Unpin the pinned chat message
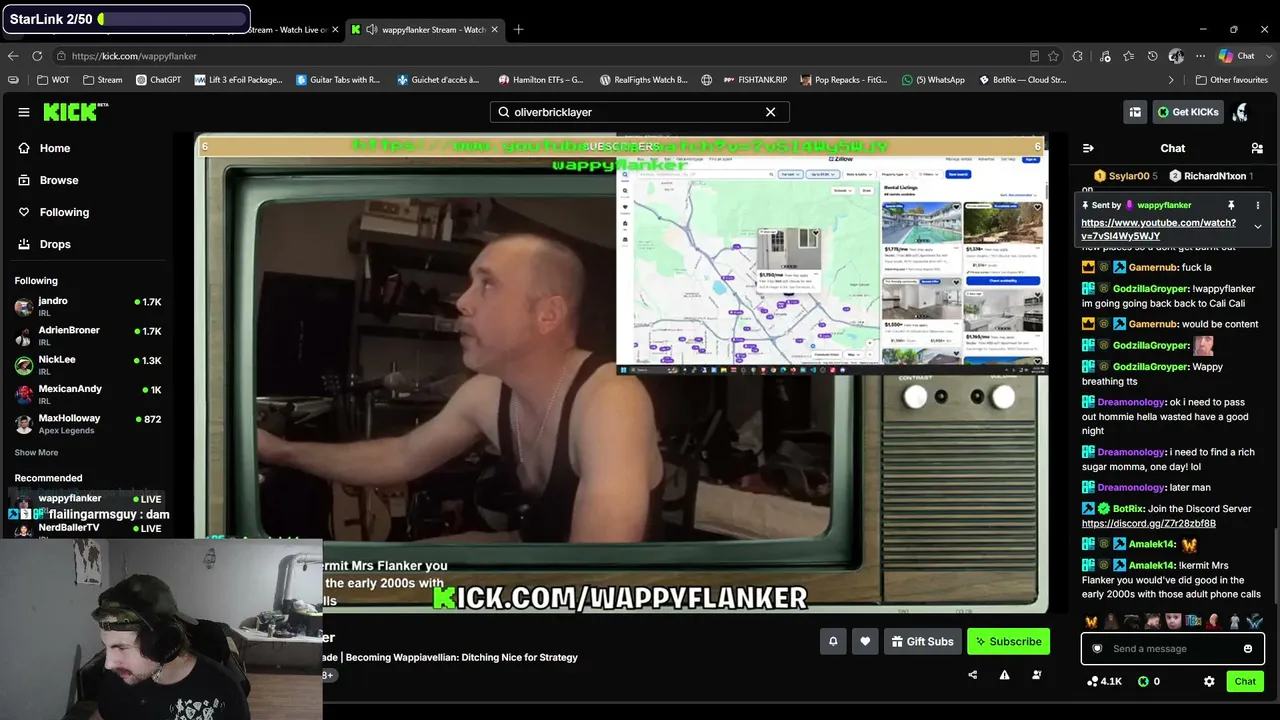Screen dimensions: 1280x720 [1231, 205]
